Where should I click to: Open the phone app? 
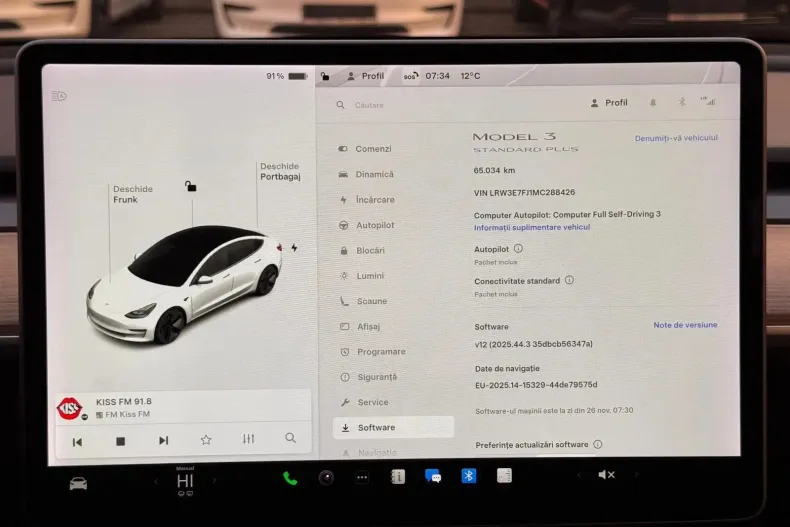pos(290,478)
